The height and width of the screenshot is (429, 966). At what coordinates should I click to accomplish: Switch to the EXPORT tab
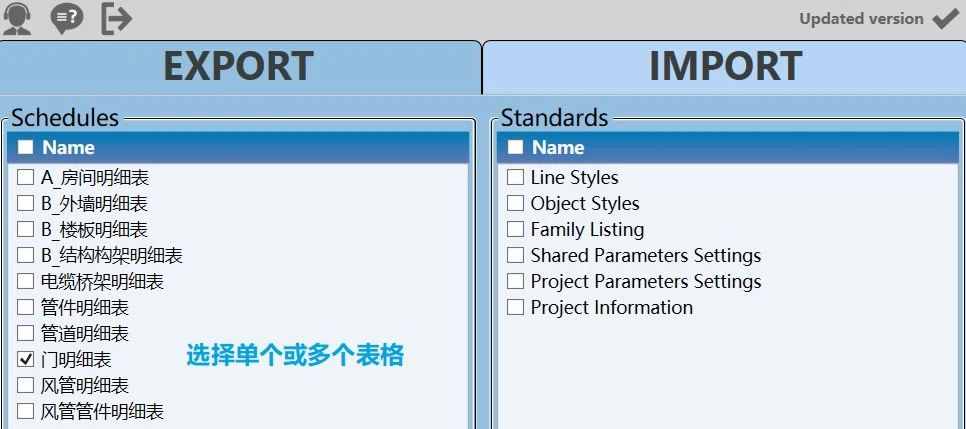click(x=238, y=67)
